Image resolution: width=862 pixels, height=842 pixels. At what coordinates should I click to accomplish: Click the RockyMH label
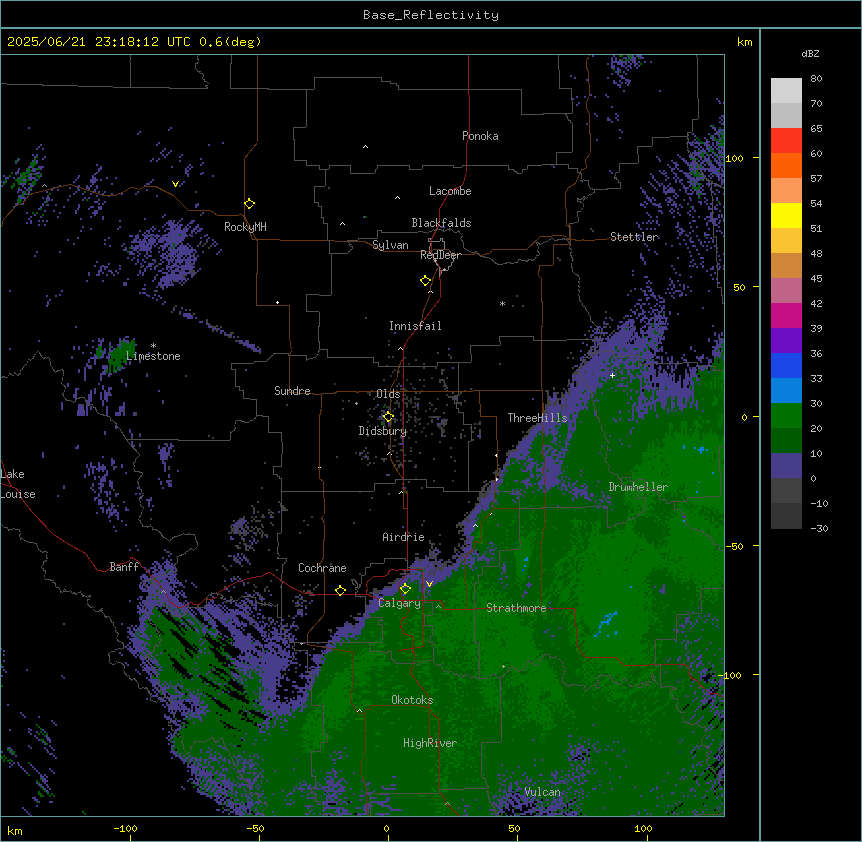point(245,227)
